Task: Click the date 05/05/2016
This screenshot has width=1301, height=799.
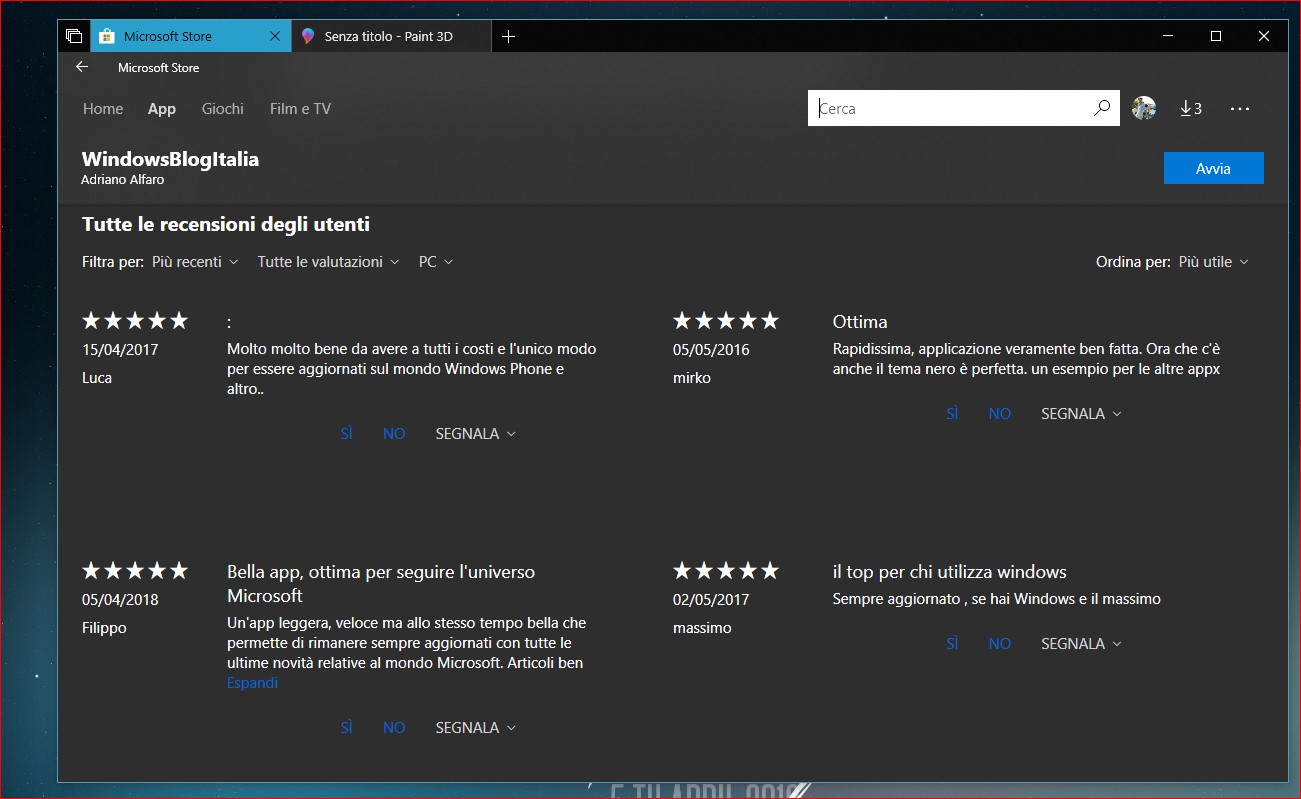Action: (711, 350)
